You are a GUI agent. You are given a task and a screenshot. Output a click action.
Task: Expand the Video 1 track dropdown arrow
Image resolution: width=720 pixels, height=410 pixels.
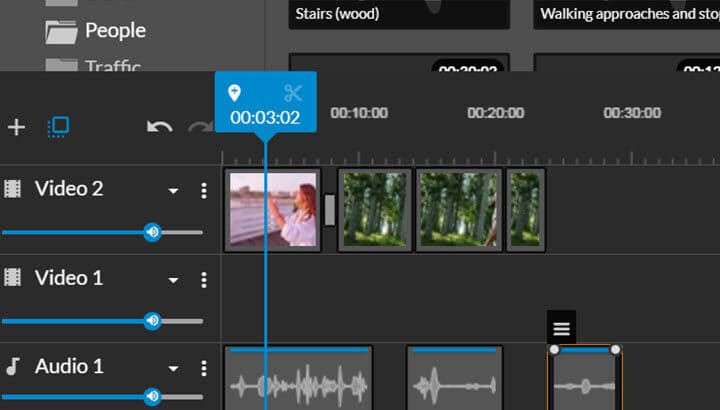(x=174, y=280)
